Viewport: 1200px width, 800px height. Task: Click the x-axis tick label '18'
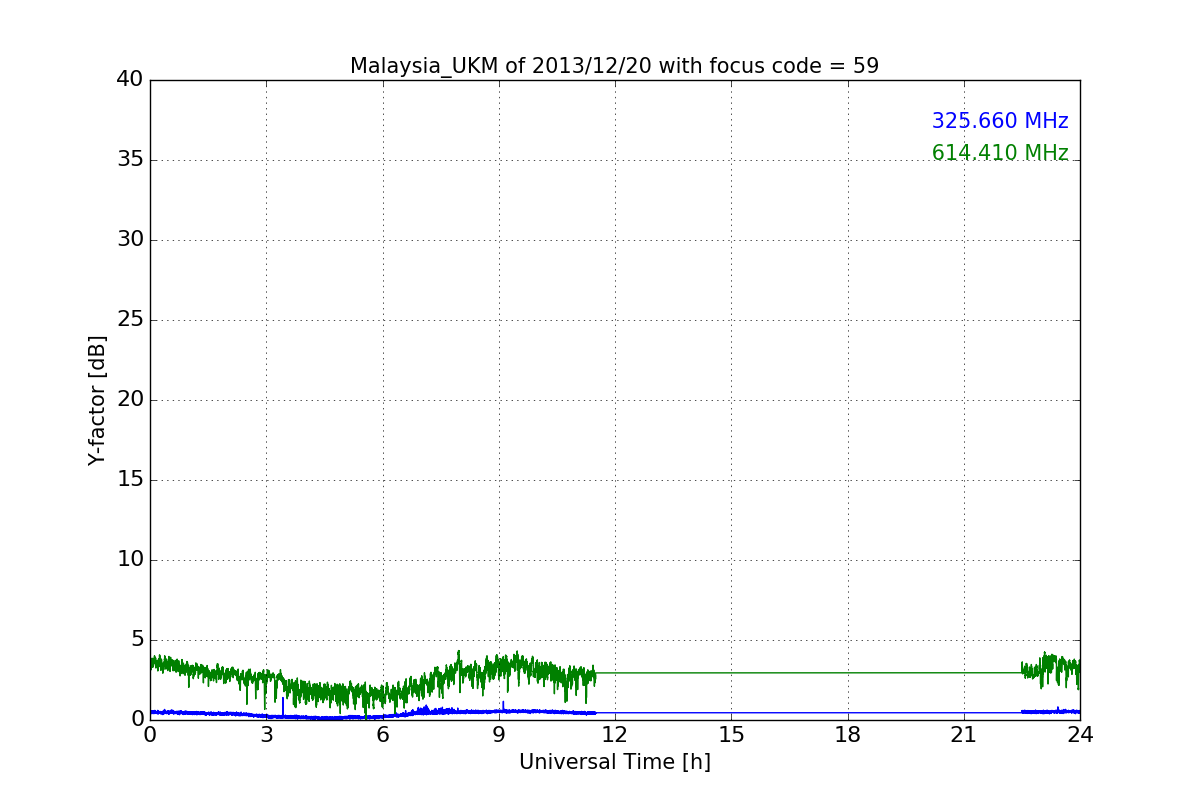(x=848, y=735)
